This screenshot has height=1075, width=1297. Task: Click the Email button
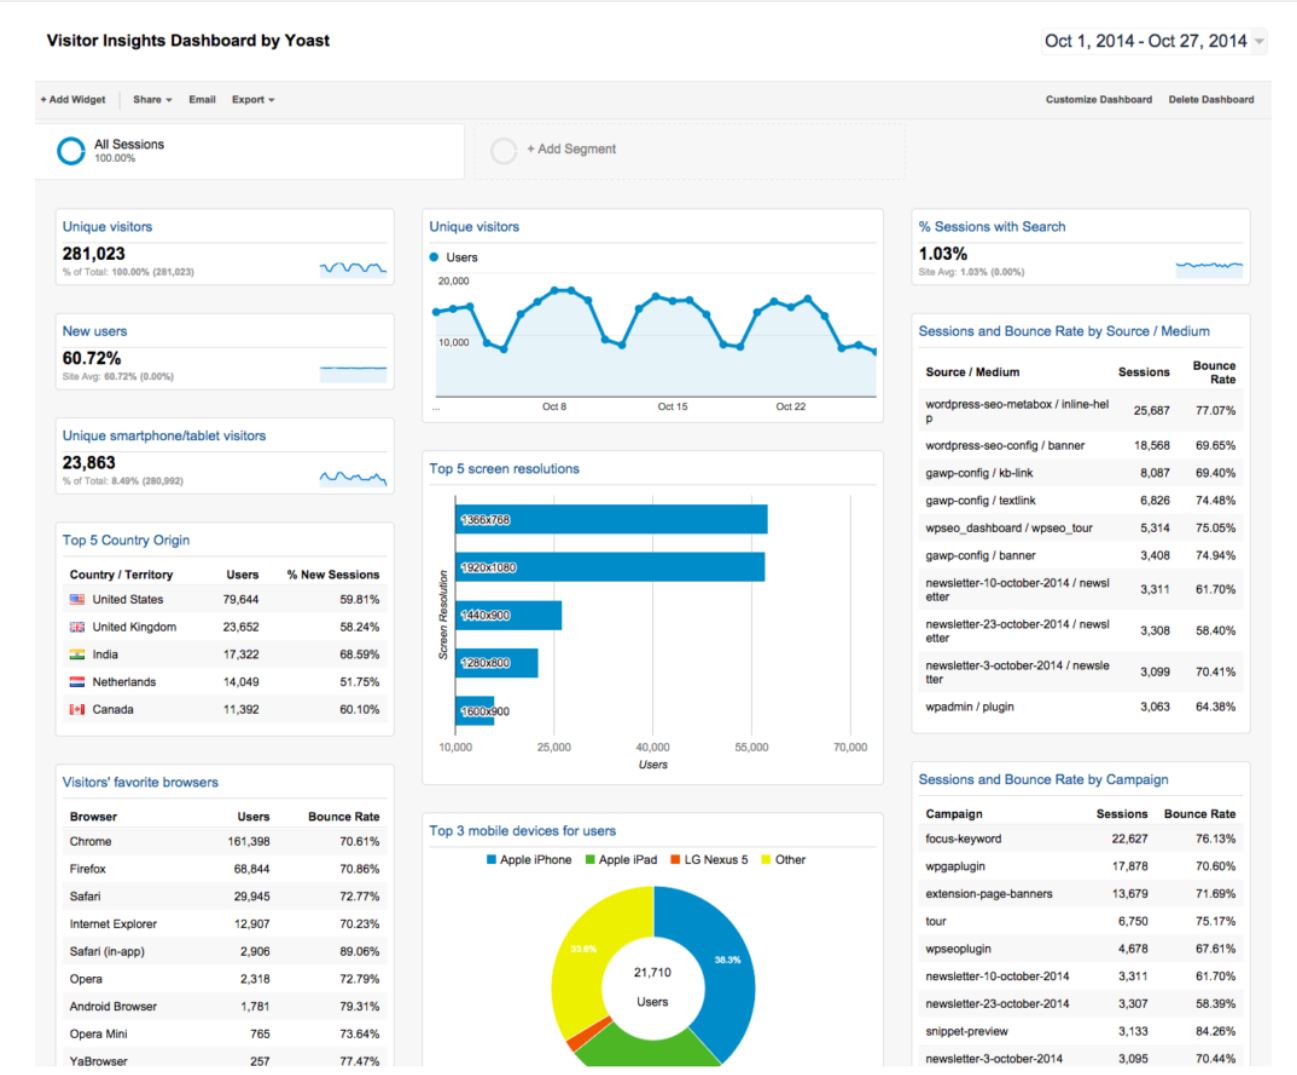point(202,100)
